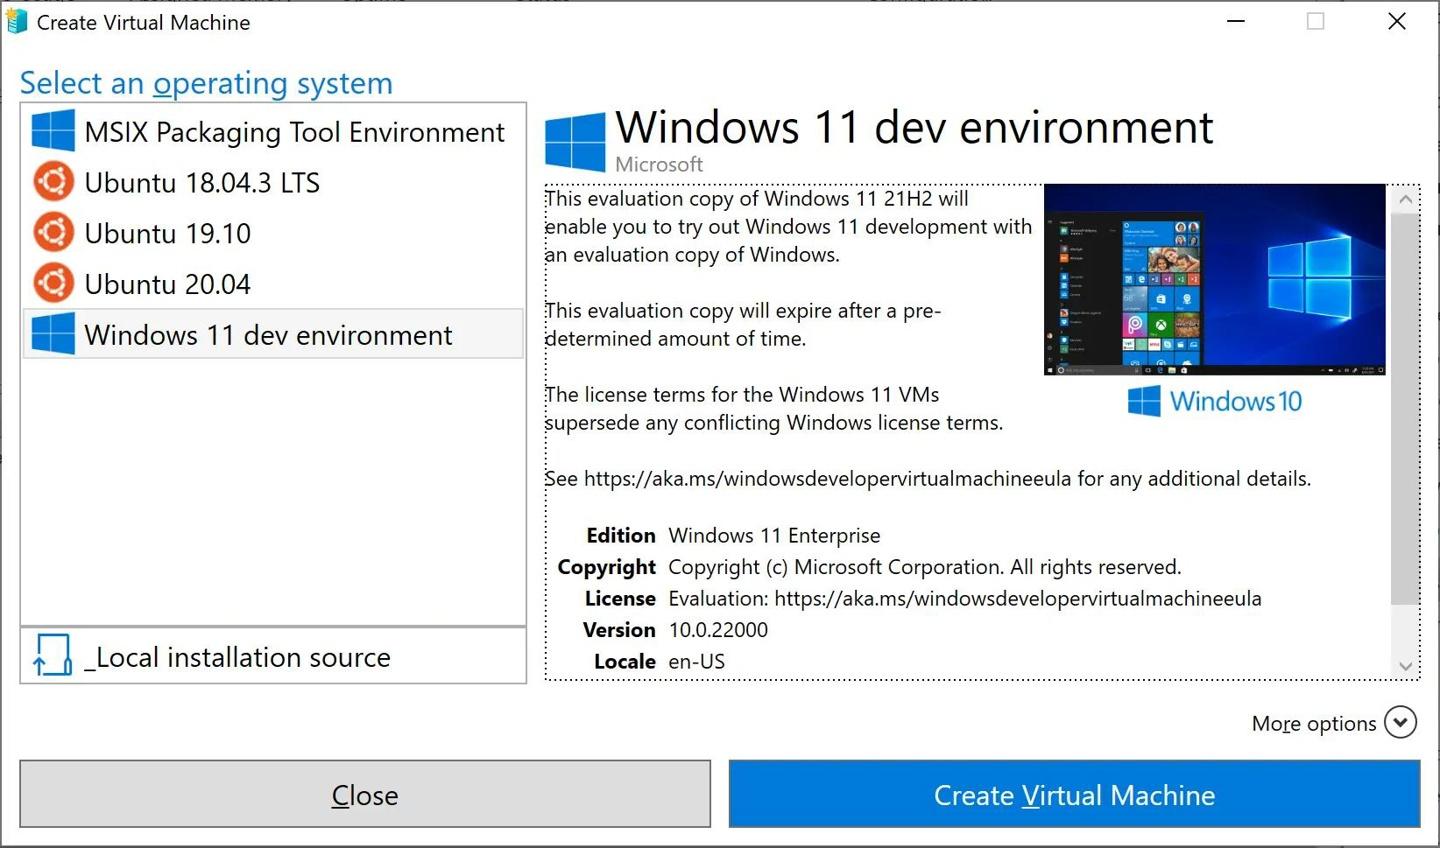Click the Ubuntu 20.04 circle icon
This screenshot has height=848, width=1440.
click(x=52, y=283)
